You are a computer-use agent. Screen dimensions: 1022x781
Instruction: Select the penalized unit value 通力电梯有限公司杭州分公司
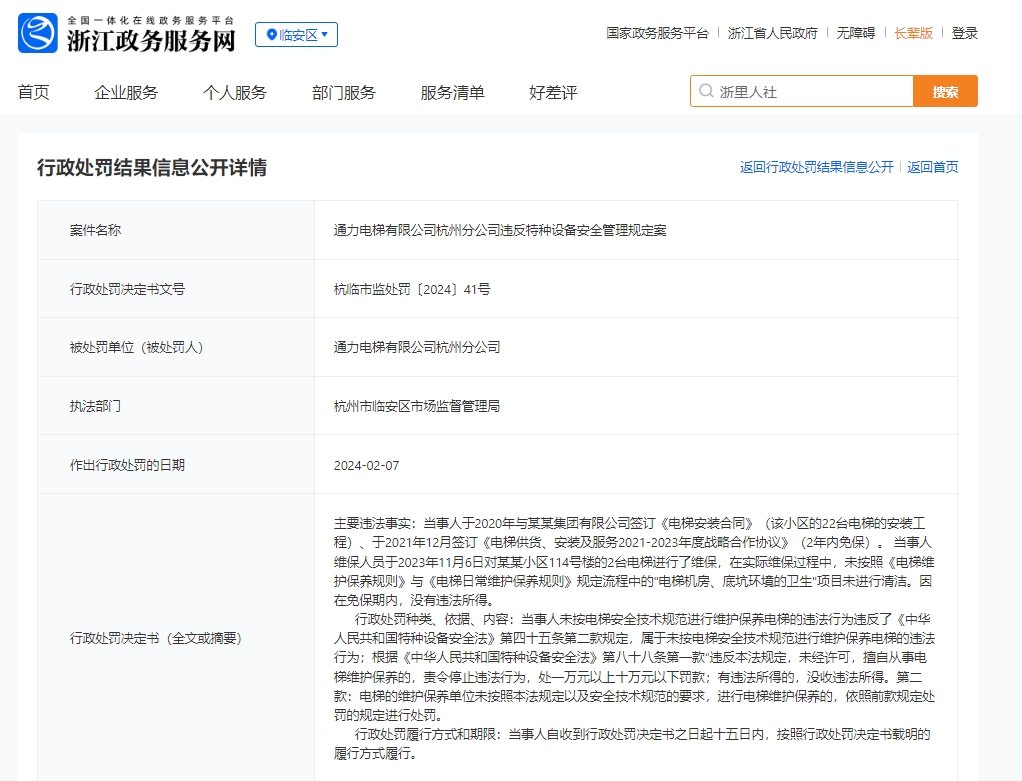coord(417,347)
